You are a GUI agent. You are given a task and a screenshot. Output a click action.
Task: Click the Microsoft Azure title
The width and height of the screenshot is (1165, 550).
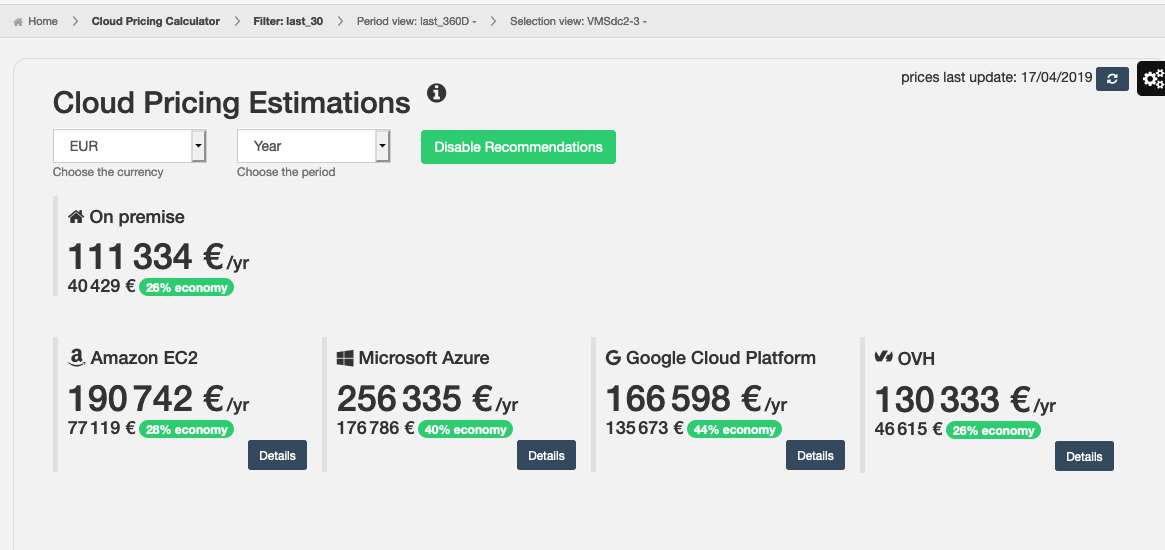coord(424,358)
